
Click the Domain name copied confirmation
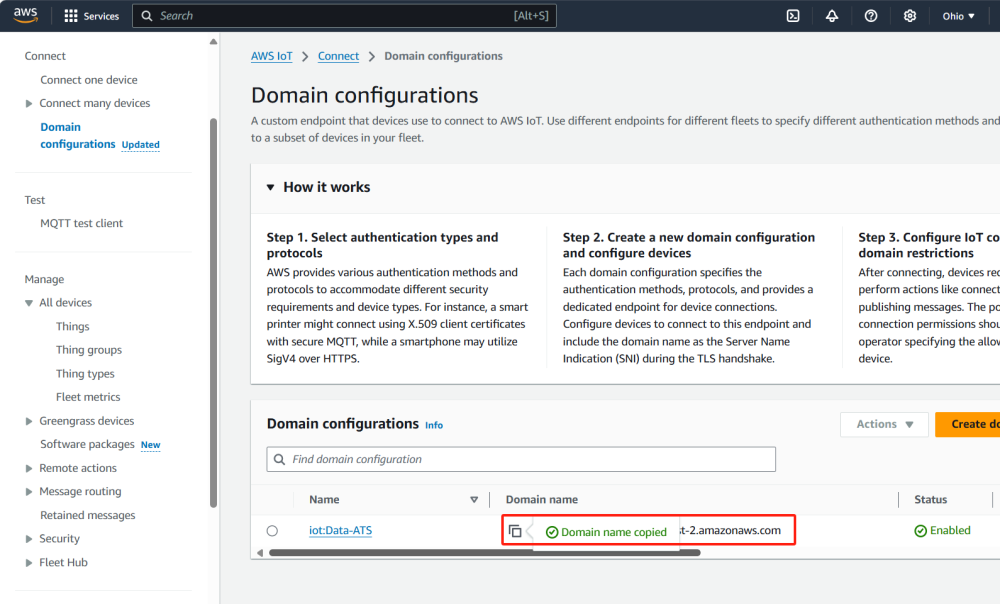[606, 532]
